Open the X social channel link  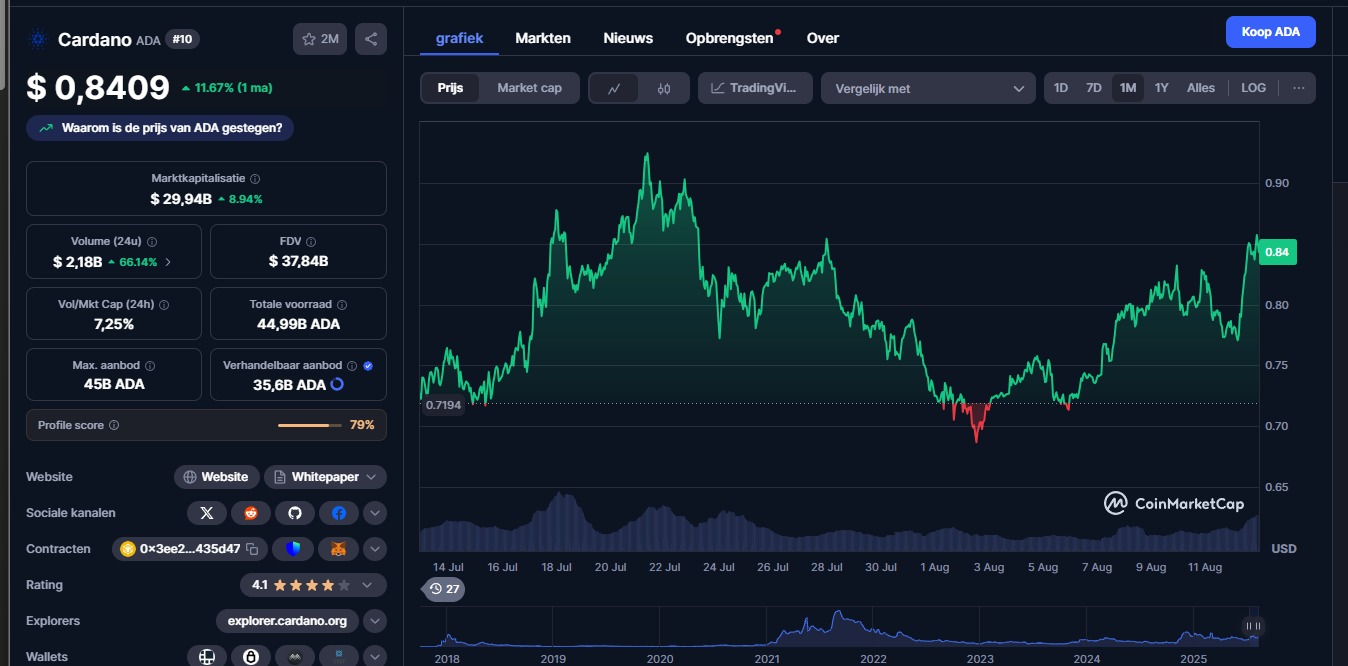[x=207, y=513]
